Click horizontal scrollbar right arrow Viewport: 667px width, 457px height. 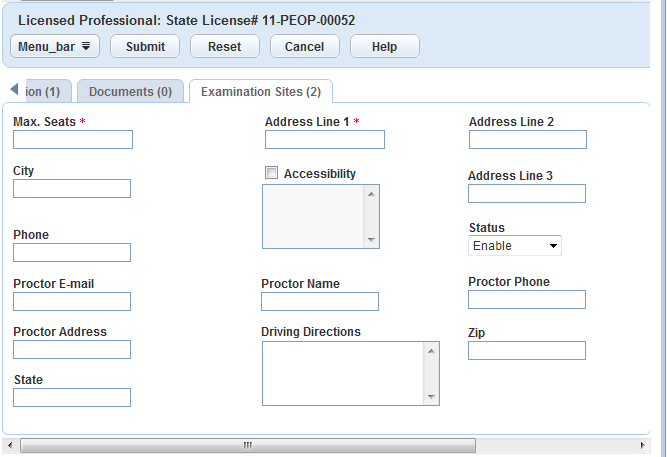click(642, 444)
